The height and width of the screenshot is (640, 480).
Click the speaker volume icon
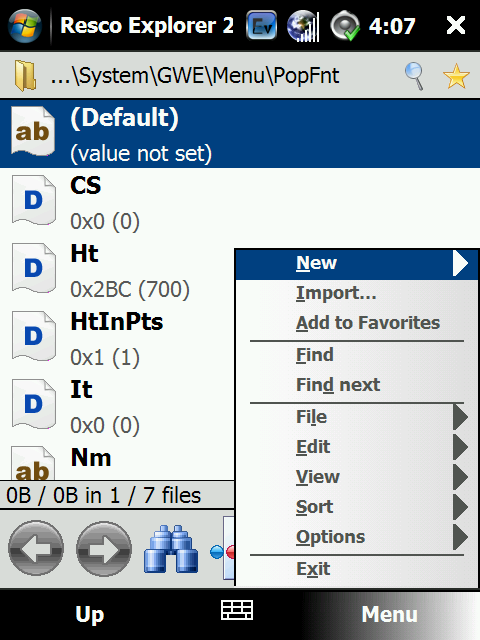tap(345, 26)
